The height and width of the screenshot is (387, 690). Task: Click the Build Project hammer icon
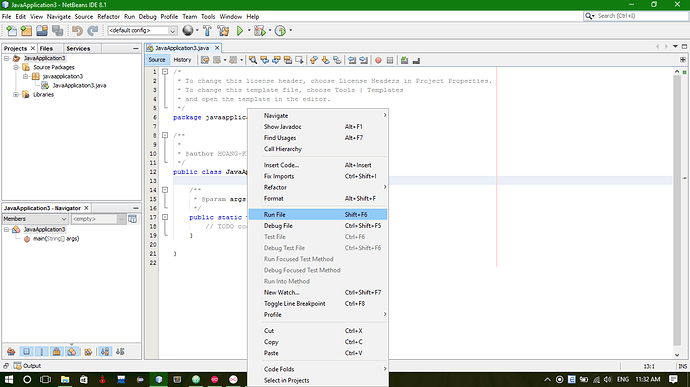click(207, 30)
